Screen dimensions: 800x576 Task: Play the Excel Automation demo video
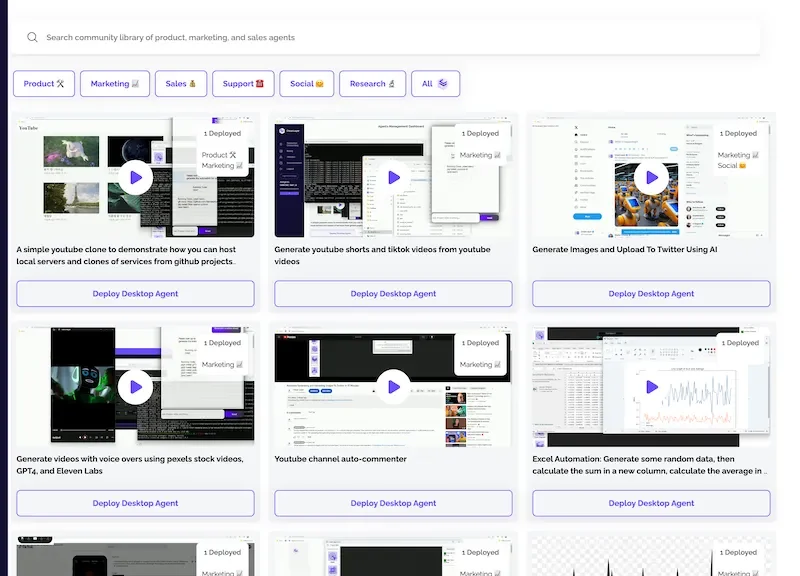(652, 386)
